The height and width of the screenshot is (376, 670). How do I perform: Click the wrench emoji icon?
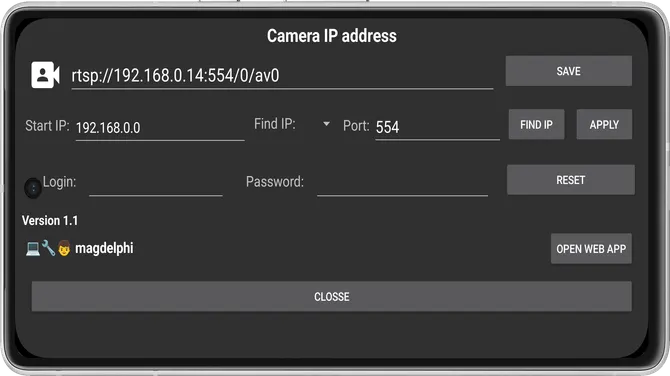click(x=48, y=248)
